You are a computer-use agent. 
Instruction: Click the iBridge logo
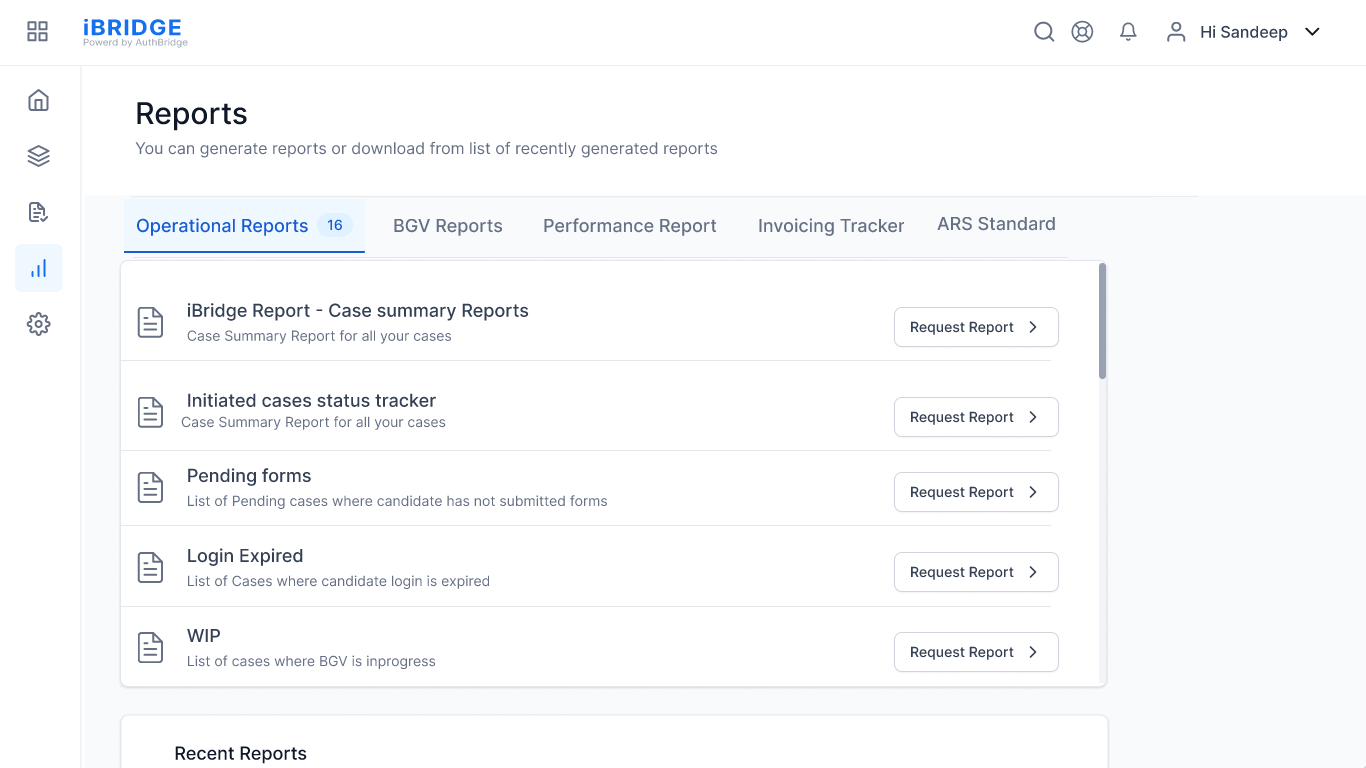pyautogui.click(x=134, y=31)
